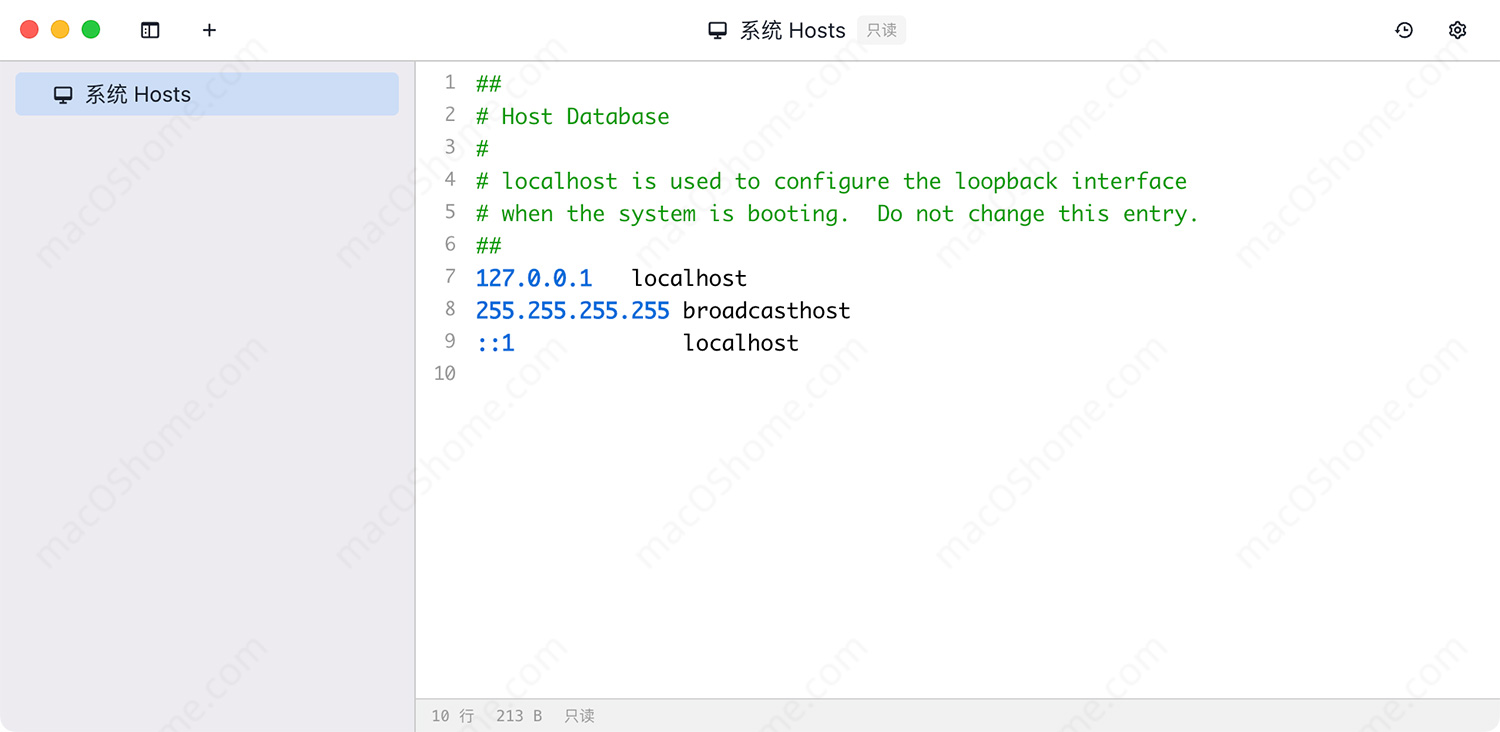Click line number 10 in gutter

pyautogui.click(x=444, y=374)
